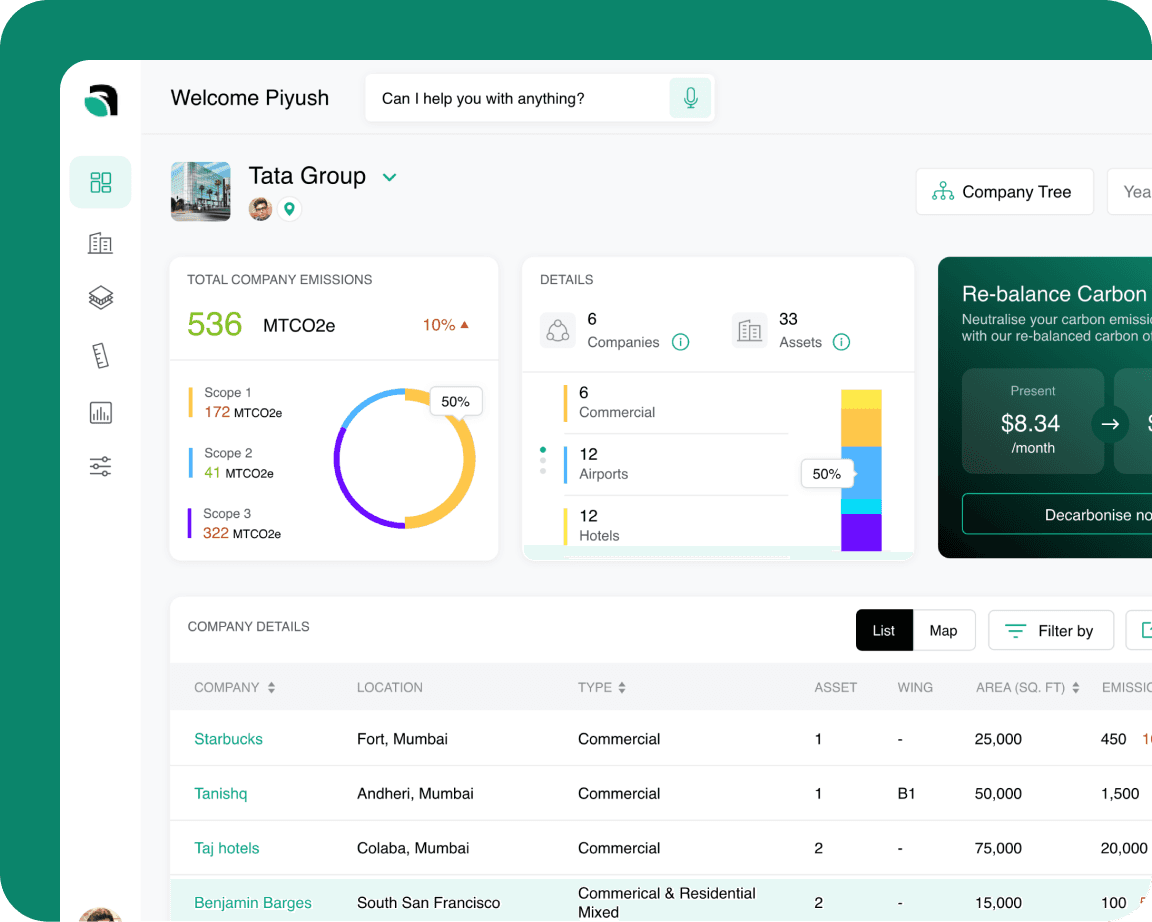Click the Decarbonise now button

1057,514
